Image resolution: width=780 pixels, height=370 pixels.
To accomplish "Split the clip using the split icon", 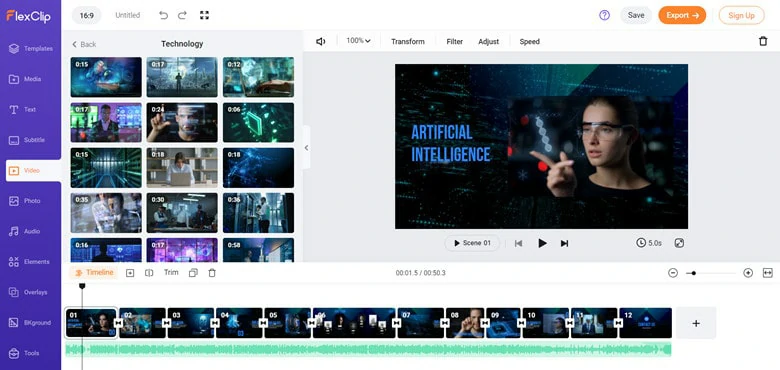I will 149,273.
